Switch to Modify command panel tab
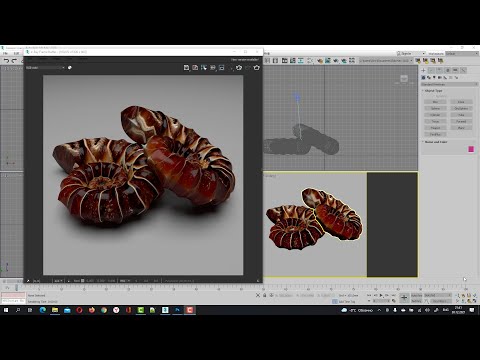Viewport: 480px width, 360px height. [x=431, y=70]
